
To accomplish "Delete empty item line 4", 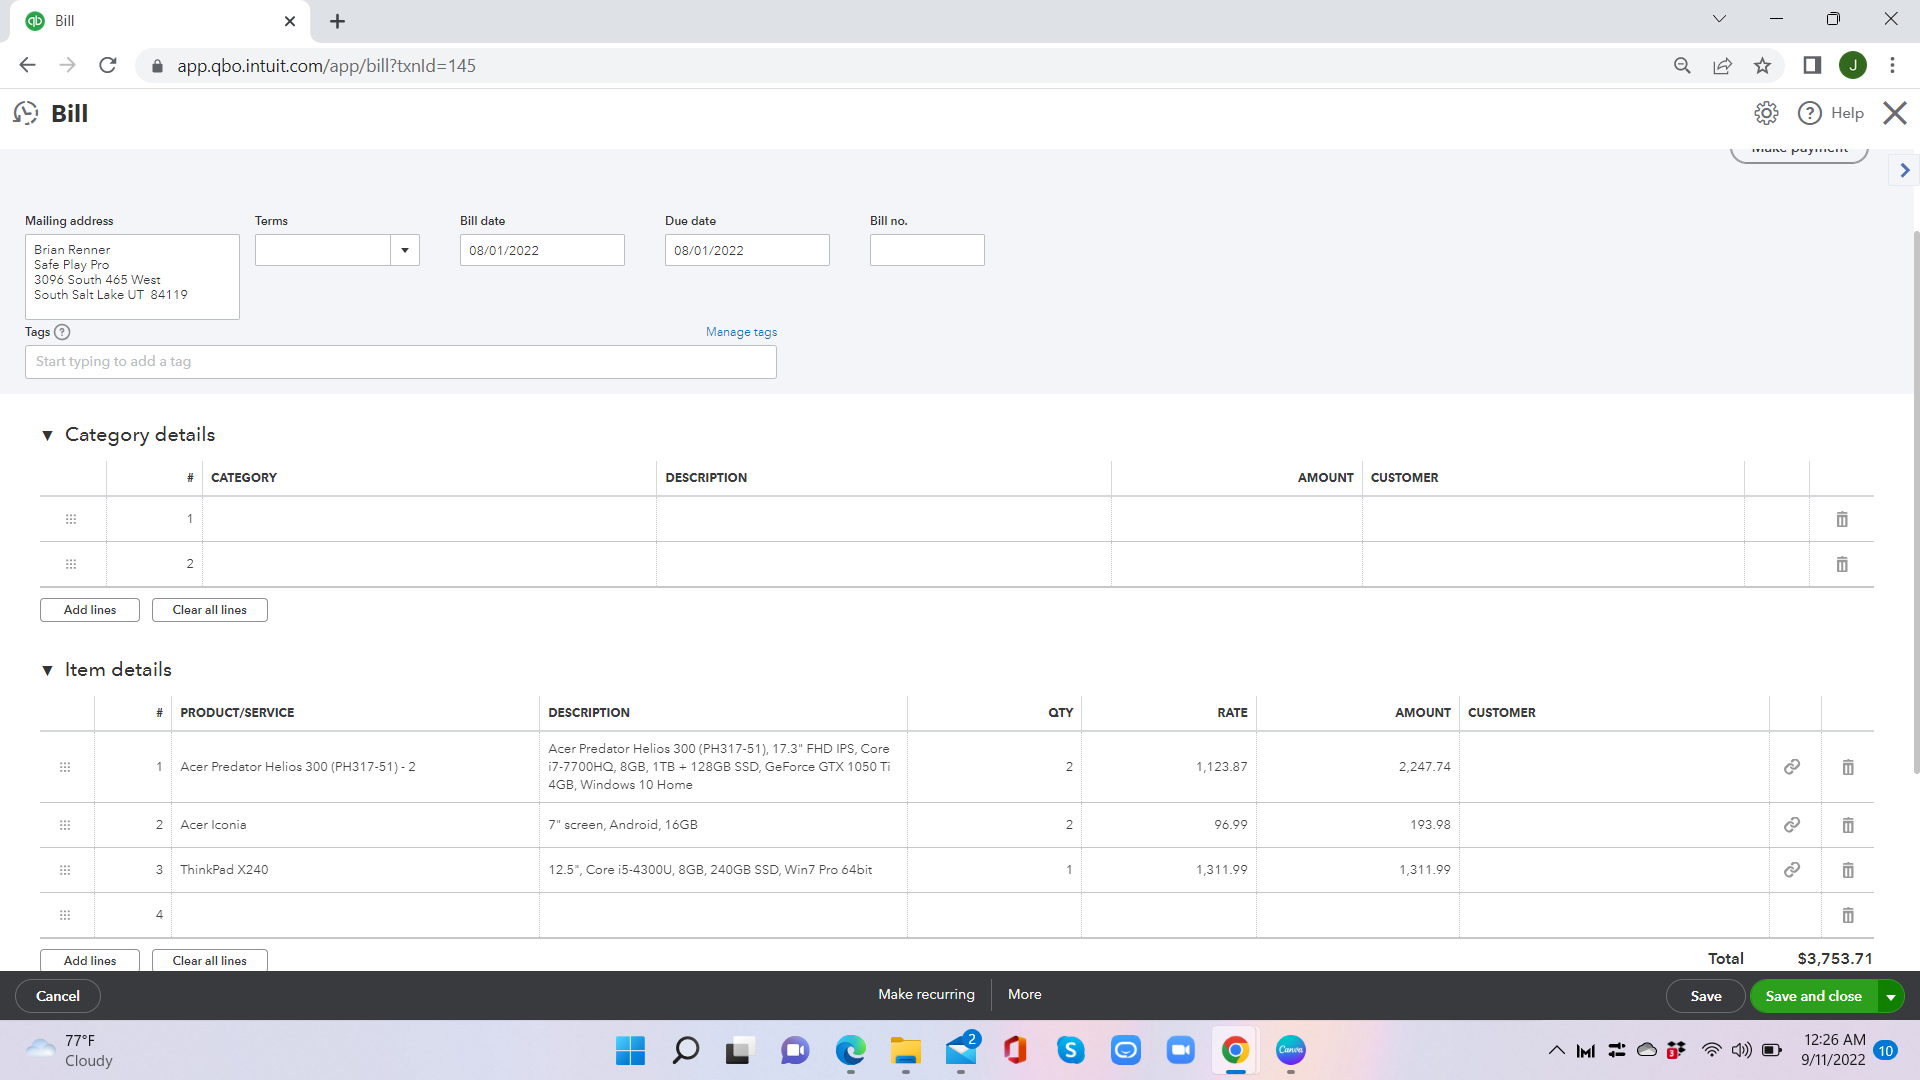I will click(1847, 915).
